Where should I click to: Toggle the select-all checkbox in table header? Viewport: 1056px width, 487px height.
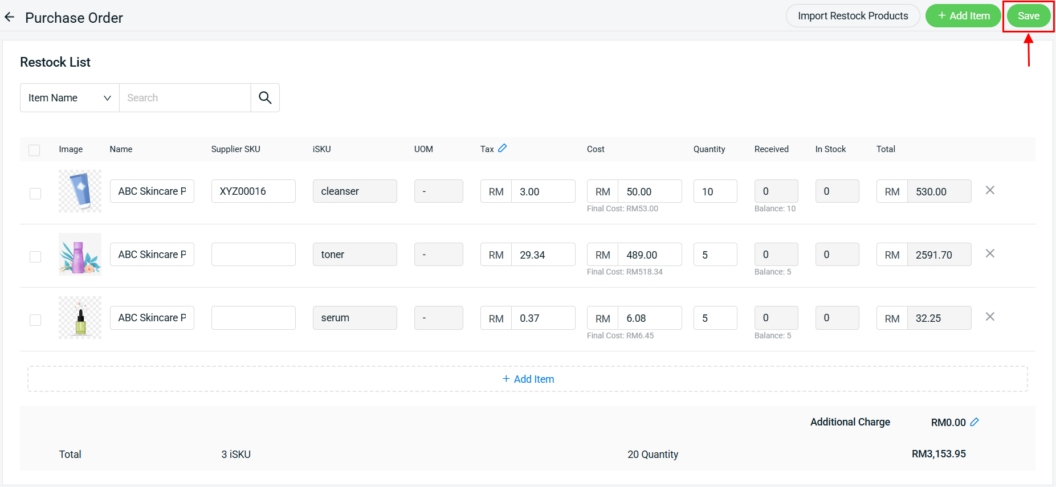35,150
